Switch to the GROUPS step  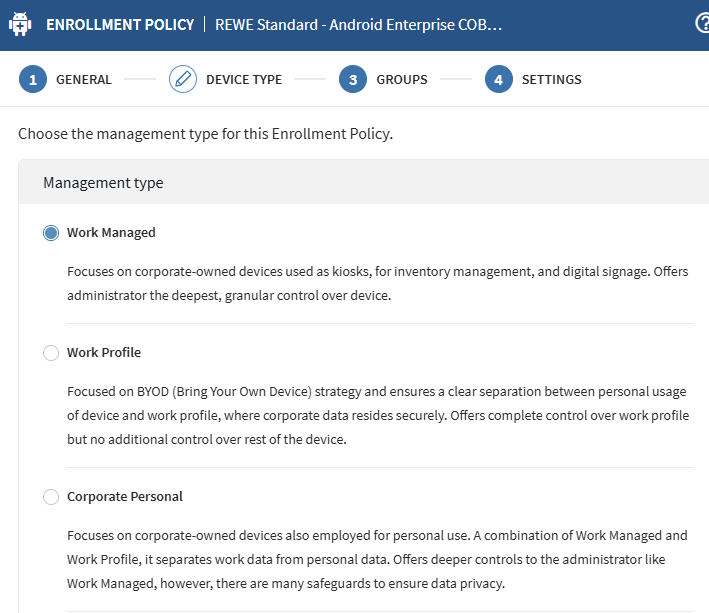pyautogui.click(x=402, y=79)
